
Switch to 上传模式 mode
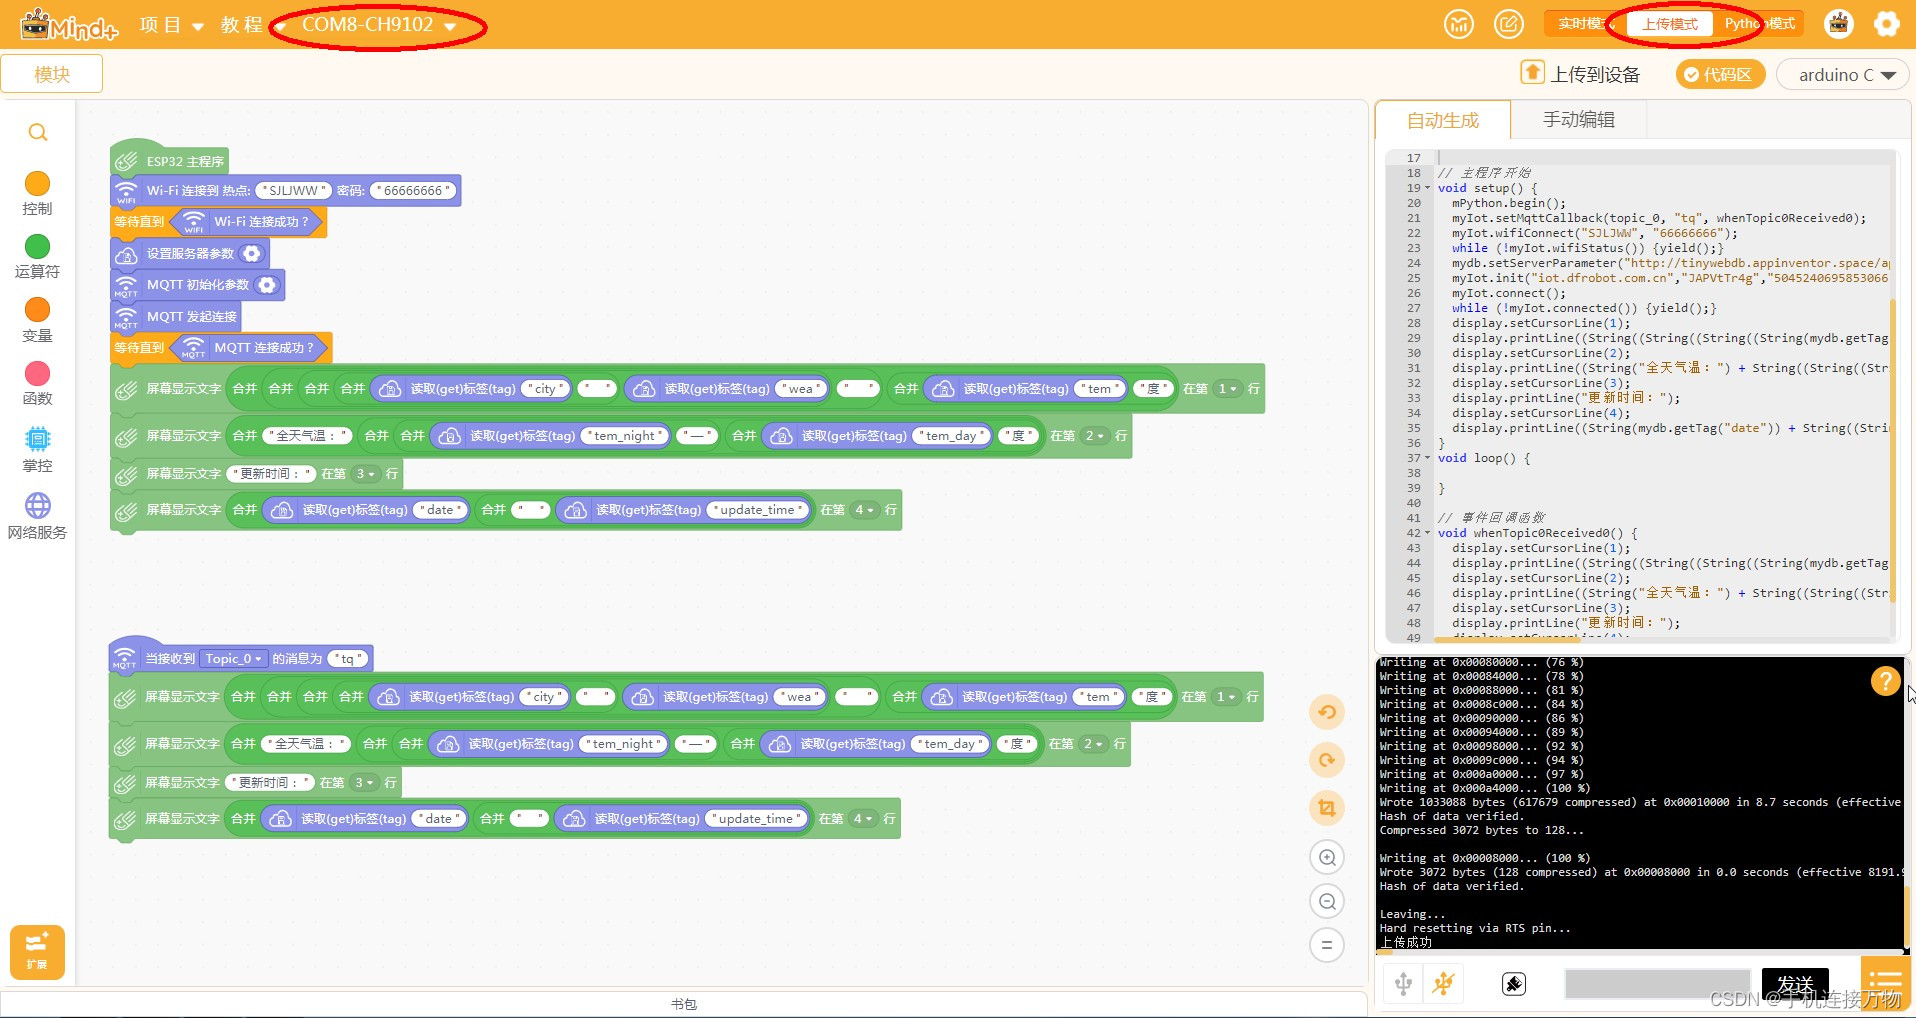(x=1670, y=24)
